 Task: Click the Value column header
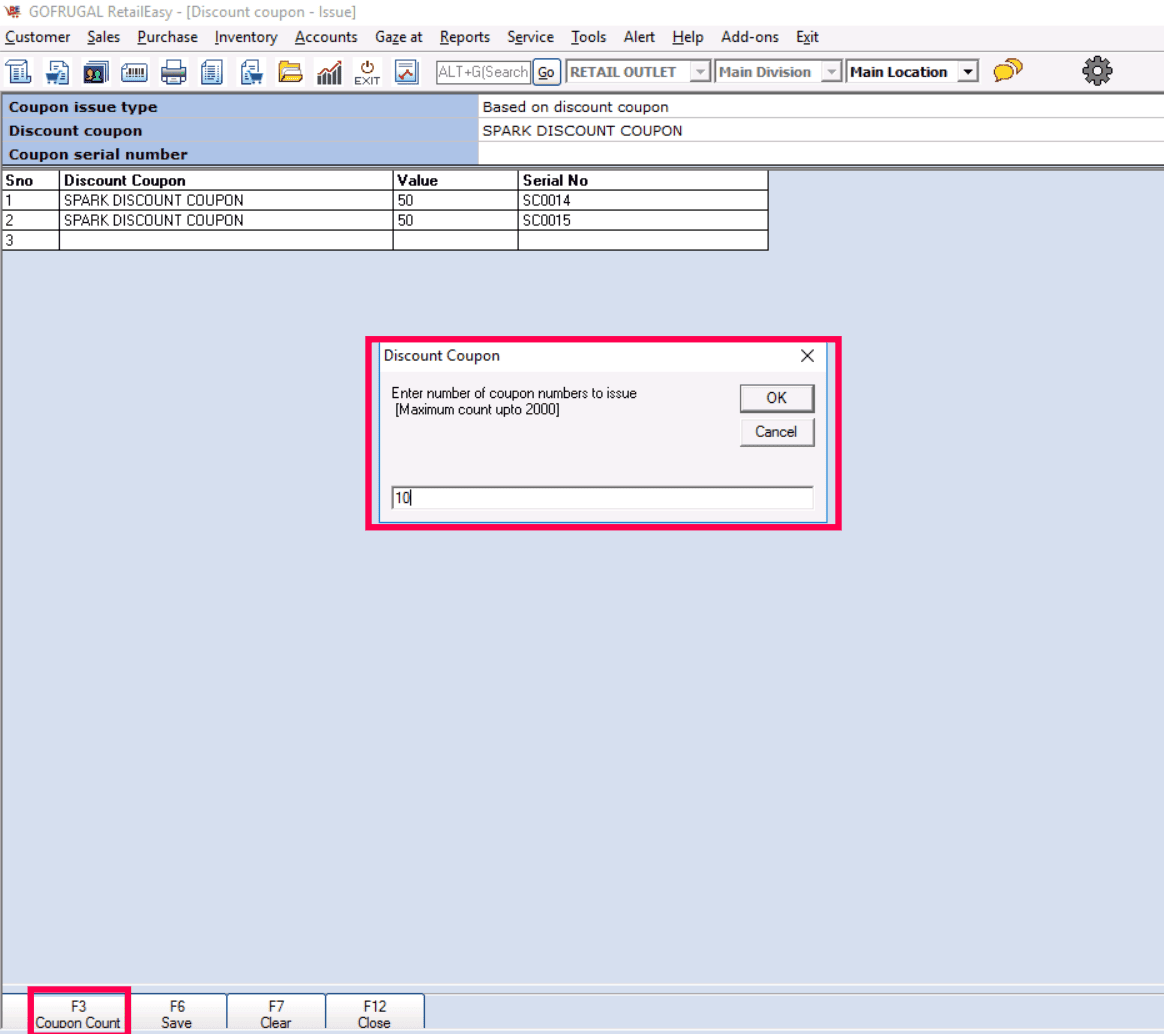[x=455, y=180]
